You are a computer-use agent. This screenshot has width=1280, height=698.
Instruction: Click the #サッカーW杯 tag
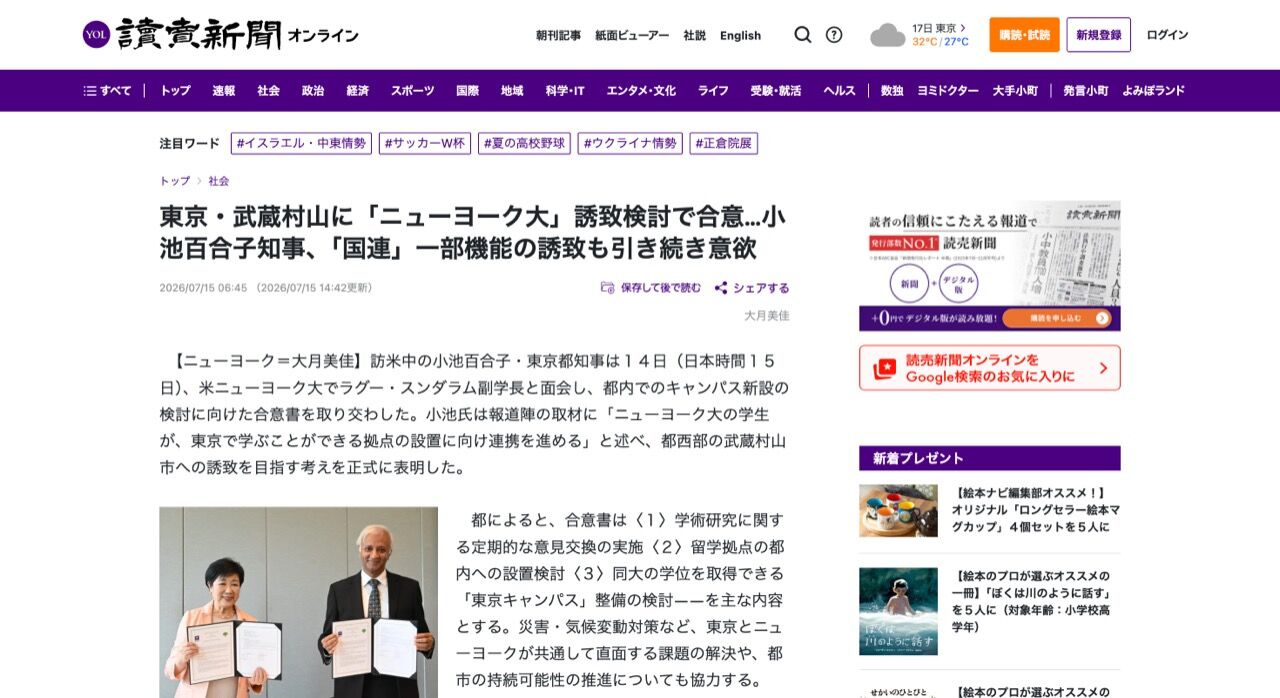[425, 143]
